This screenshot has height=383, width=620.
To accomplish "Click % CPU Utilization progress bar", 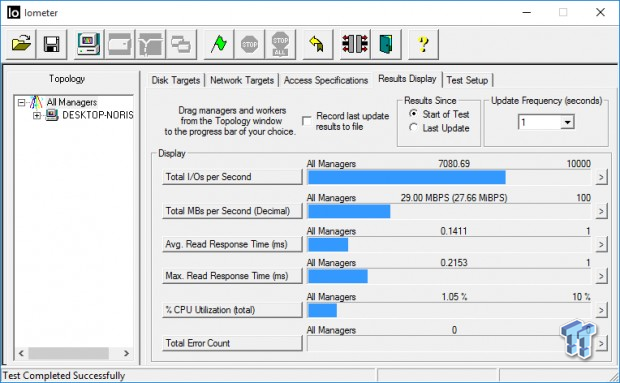I will coord(449,310).
